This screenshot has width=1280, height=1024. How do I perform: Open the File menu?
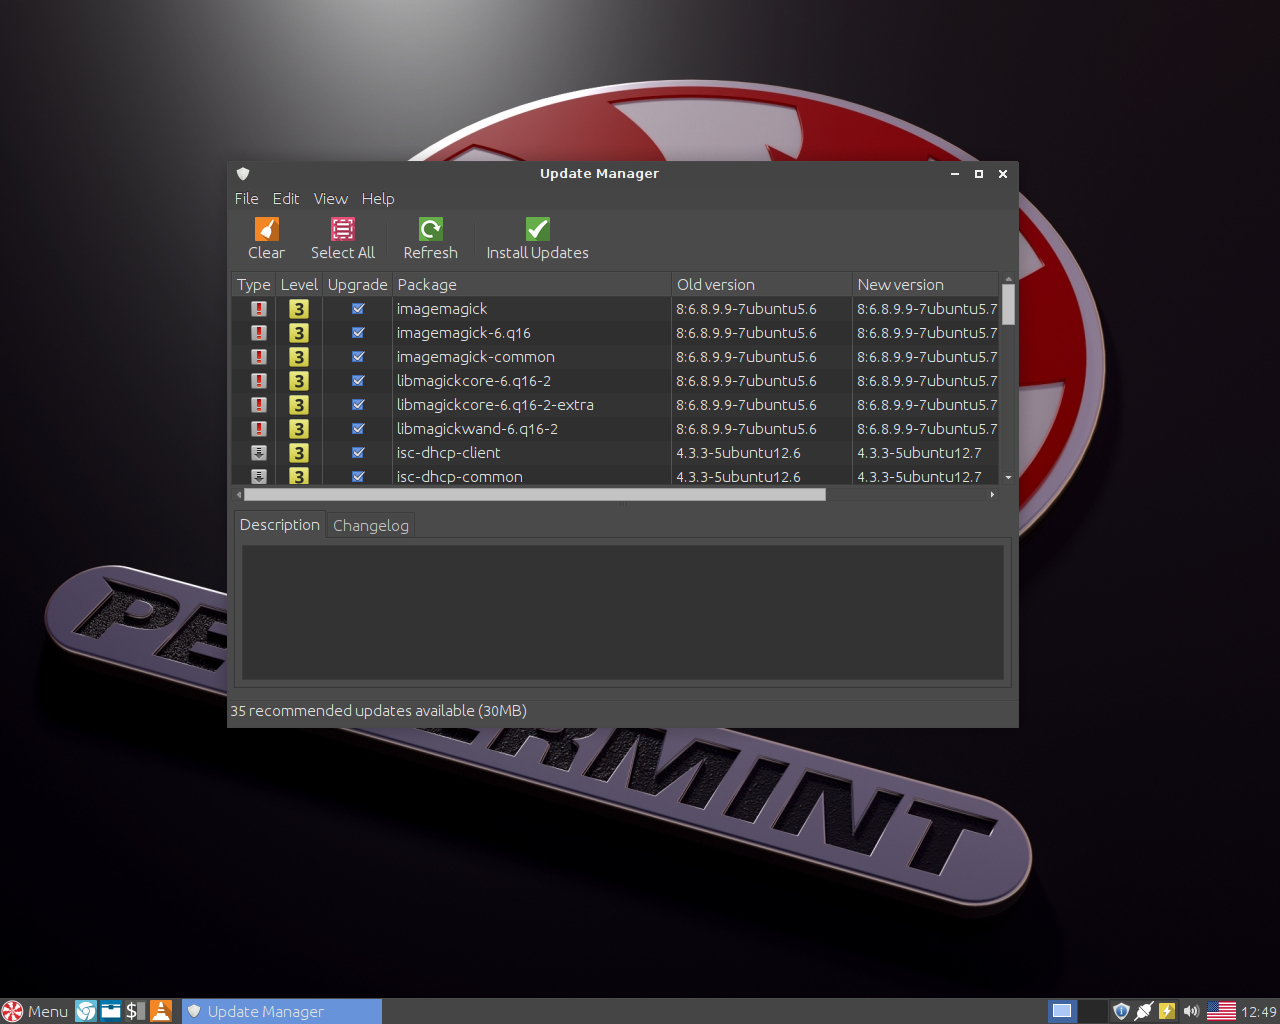pos(246,199)
